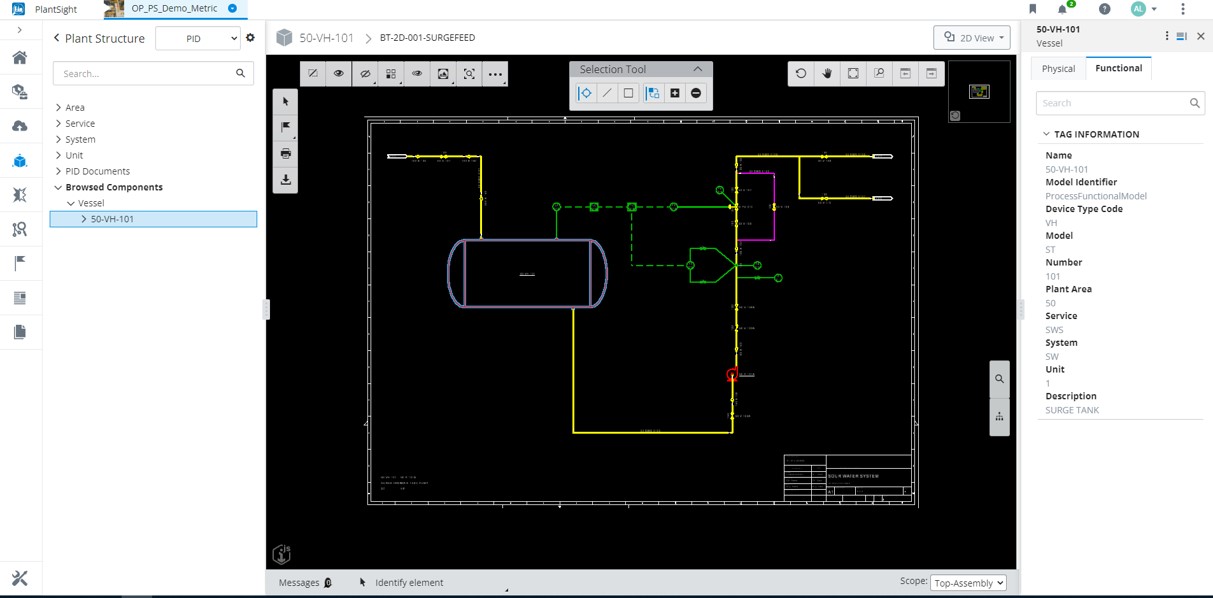Enable the subtract mode in Selection Tool panel
Image resolution: width=1213 pixels, height=598 pixels.
(x=695, y=93)
